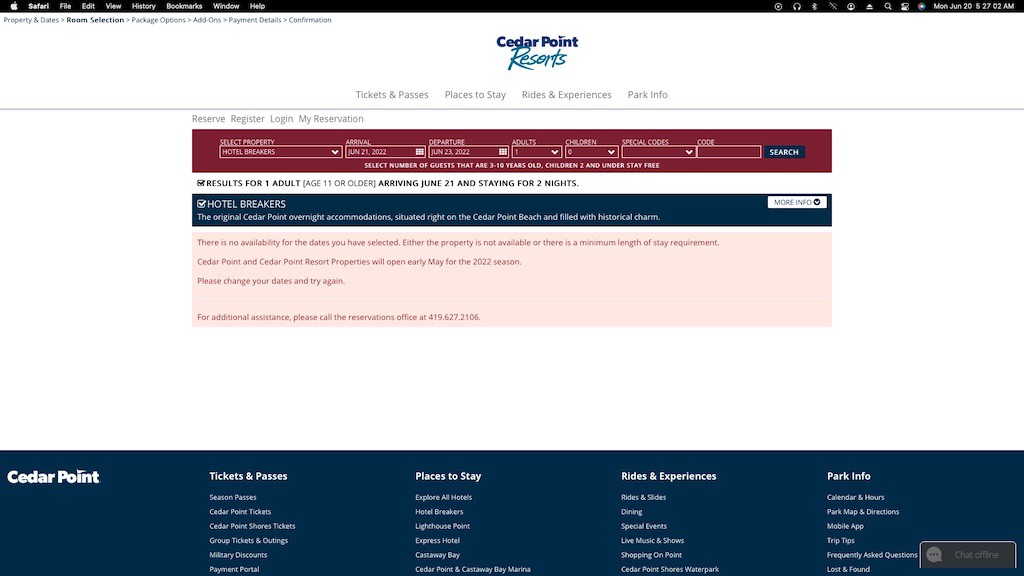Open the Safari Bookmarks menu
Screen dimensions: 1024x576
184,6
